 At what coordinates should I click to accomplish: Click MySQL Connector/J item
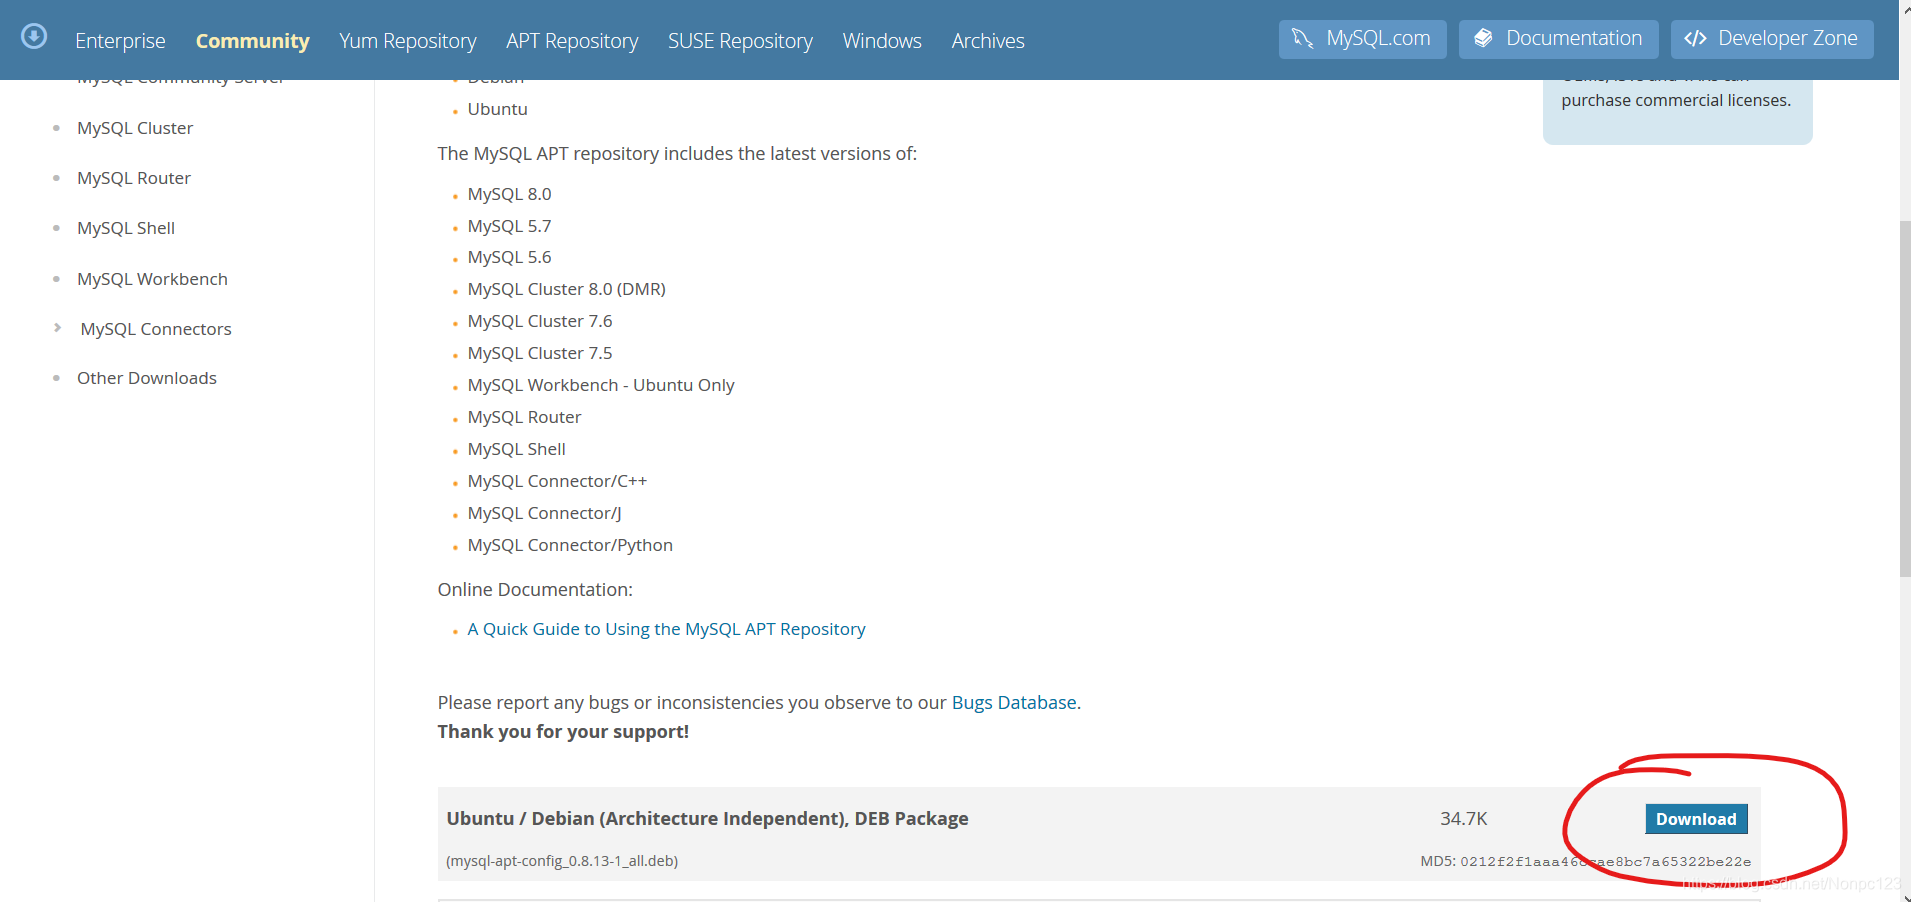coord(544,513)
